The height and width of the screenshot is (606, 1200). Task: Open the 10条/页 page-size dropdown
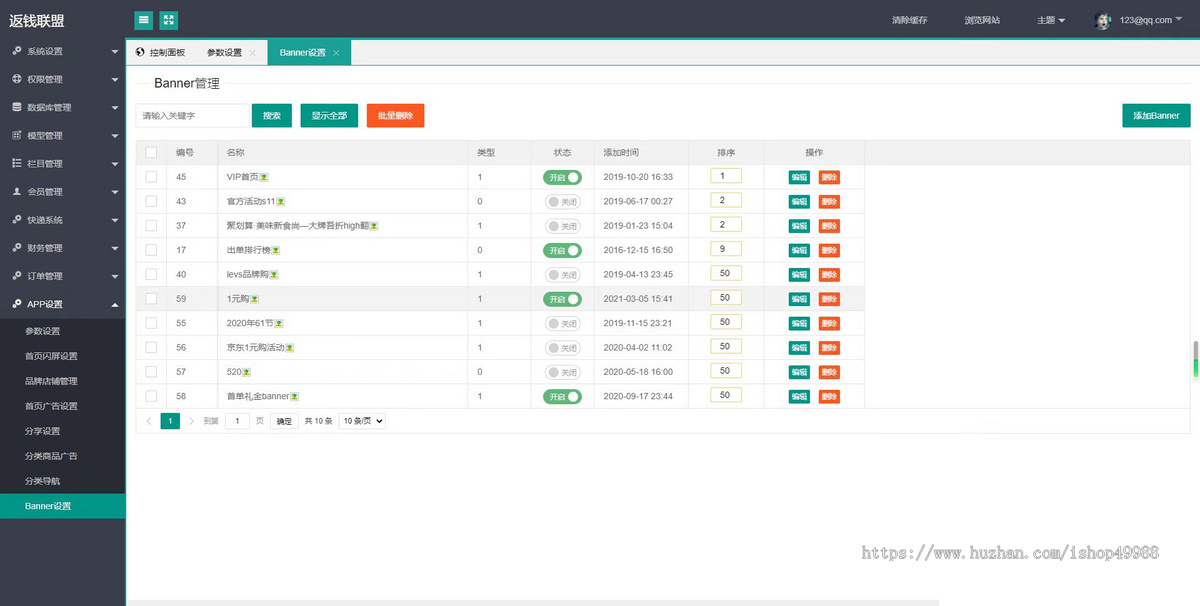pyautogui.click(x=361, y=421)
